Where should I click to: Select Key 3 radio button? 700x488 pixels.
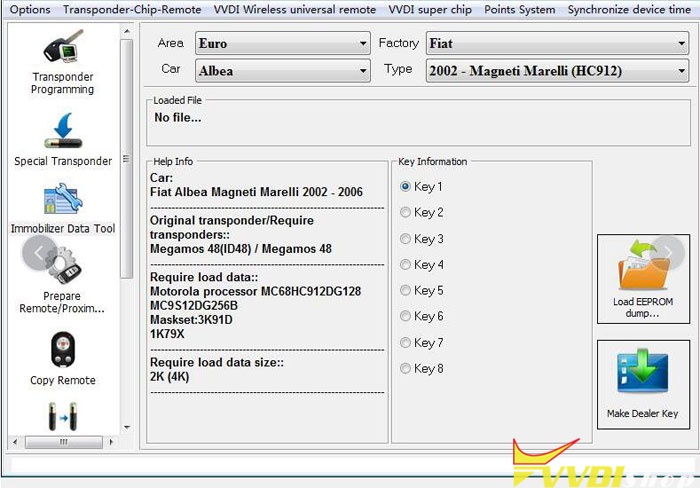[x=405, y=239]
